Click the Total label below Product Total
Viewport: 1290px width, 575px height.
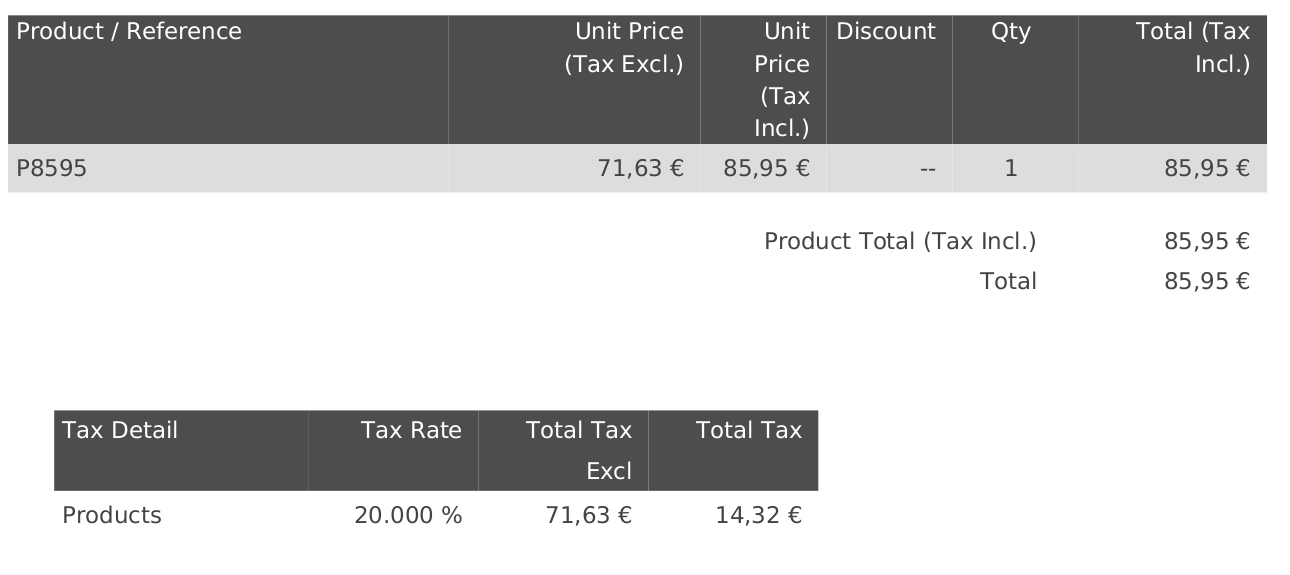[1008, 281]
